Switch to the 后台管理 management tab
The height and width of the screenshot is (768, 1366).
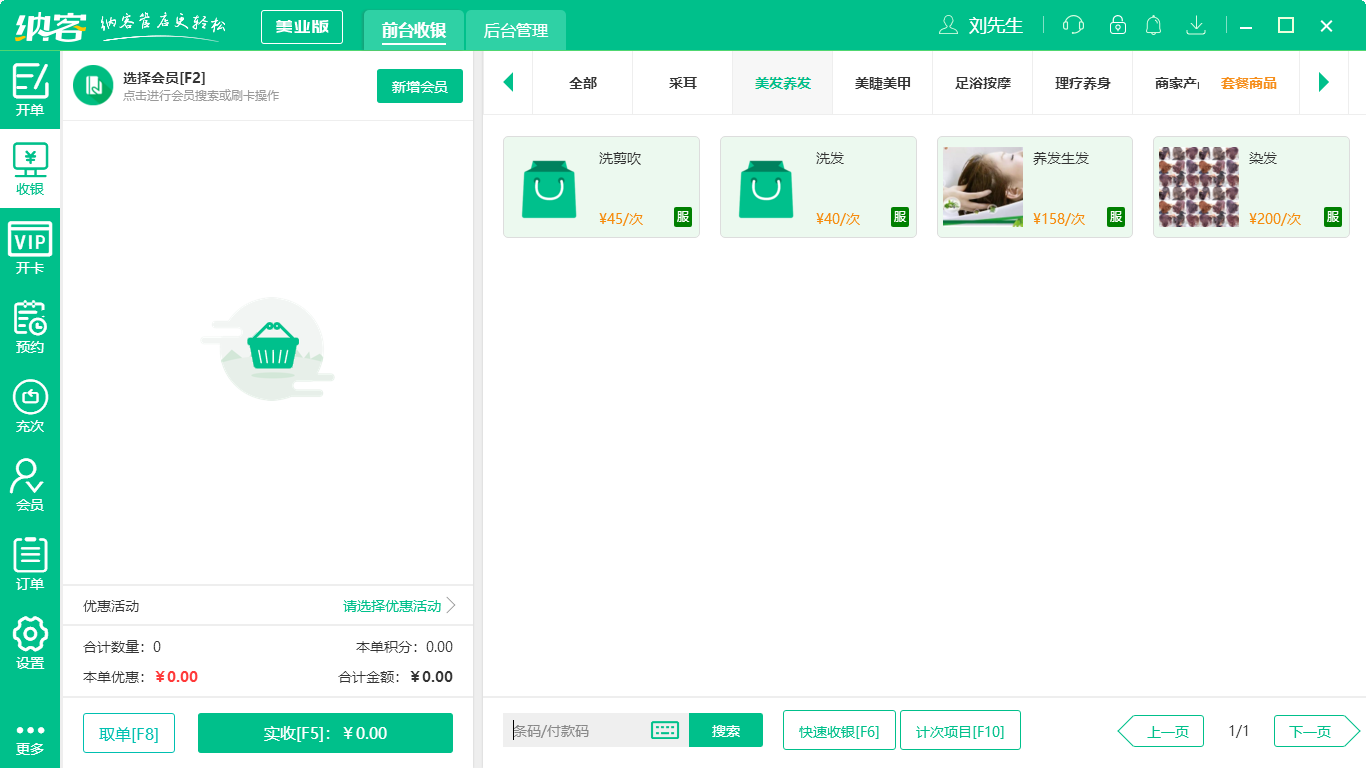click(x=517, y=31)
